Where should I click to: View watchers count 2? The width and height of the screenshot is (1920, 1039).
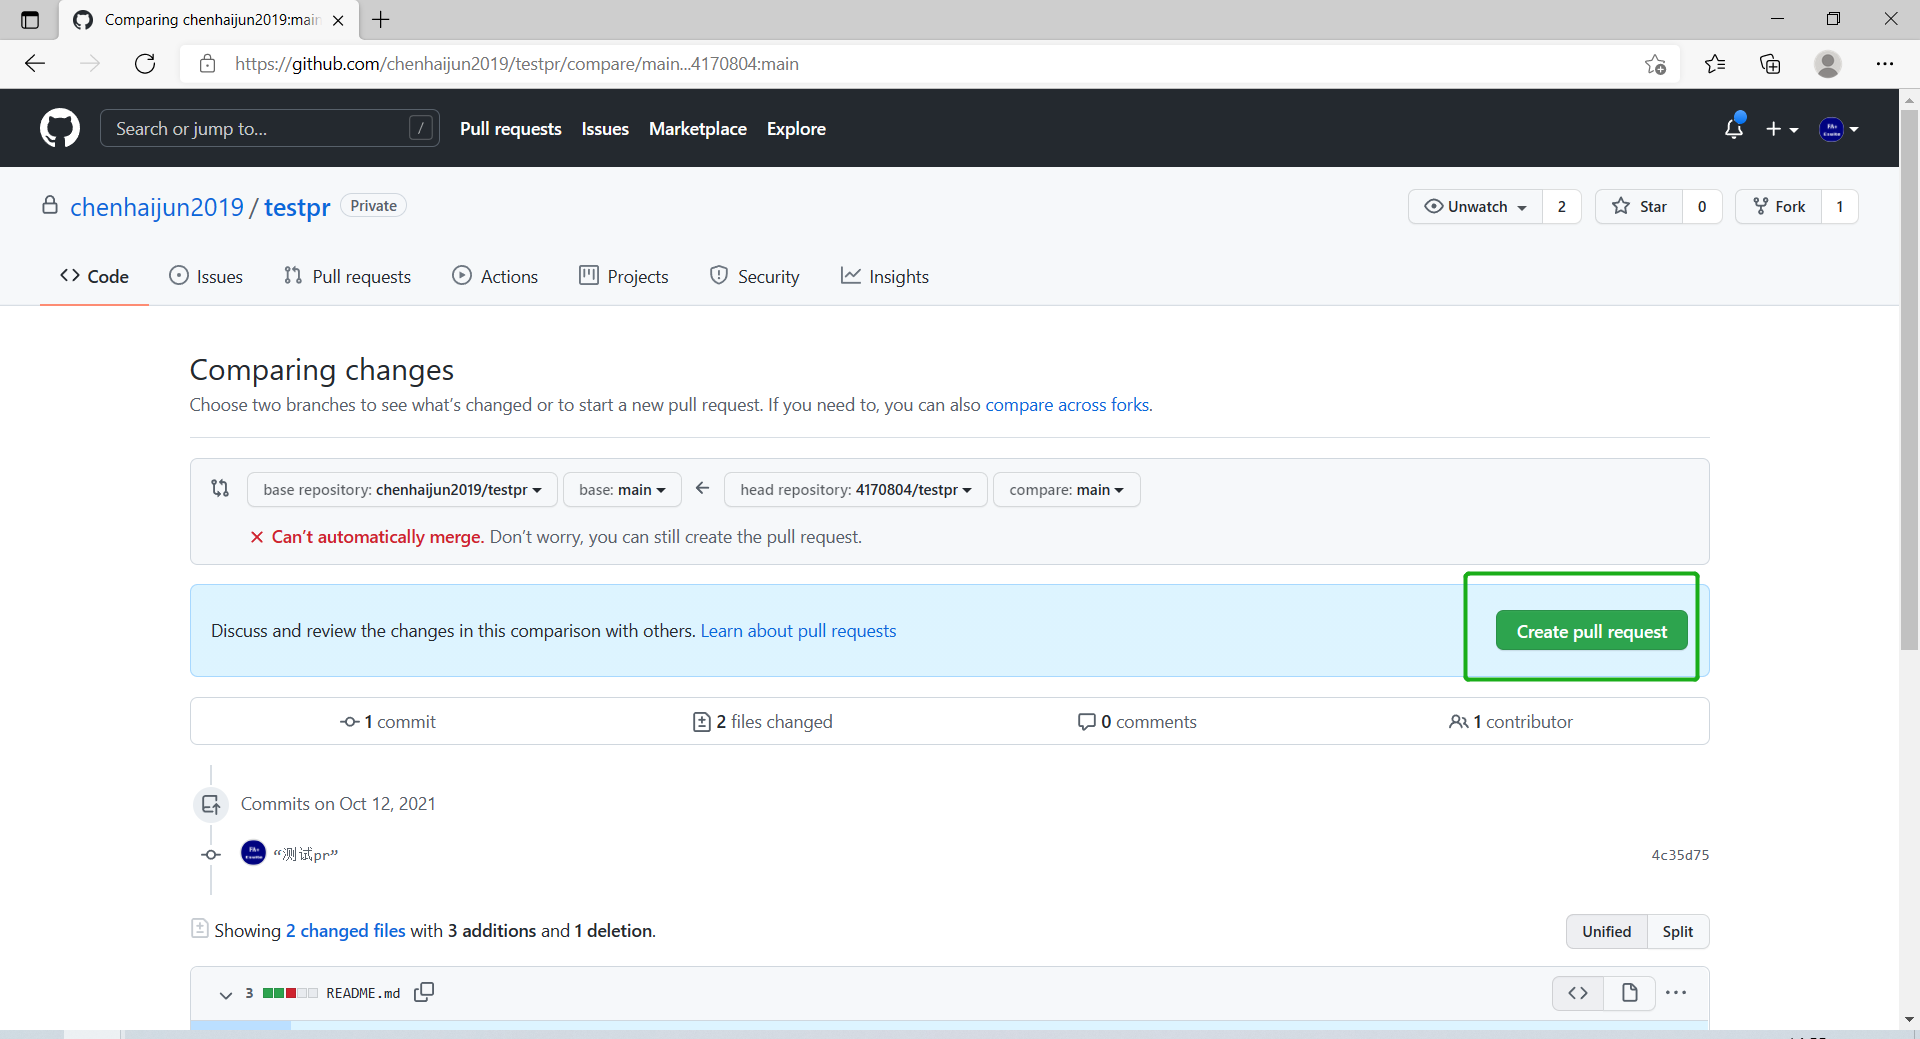[1562, 207]
